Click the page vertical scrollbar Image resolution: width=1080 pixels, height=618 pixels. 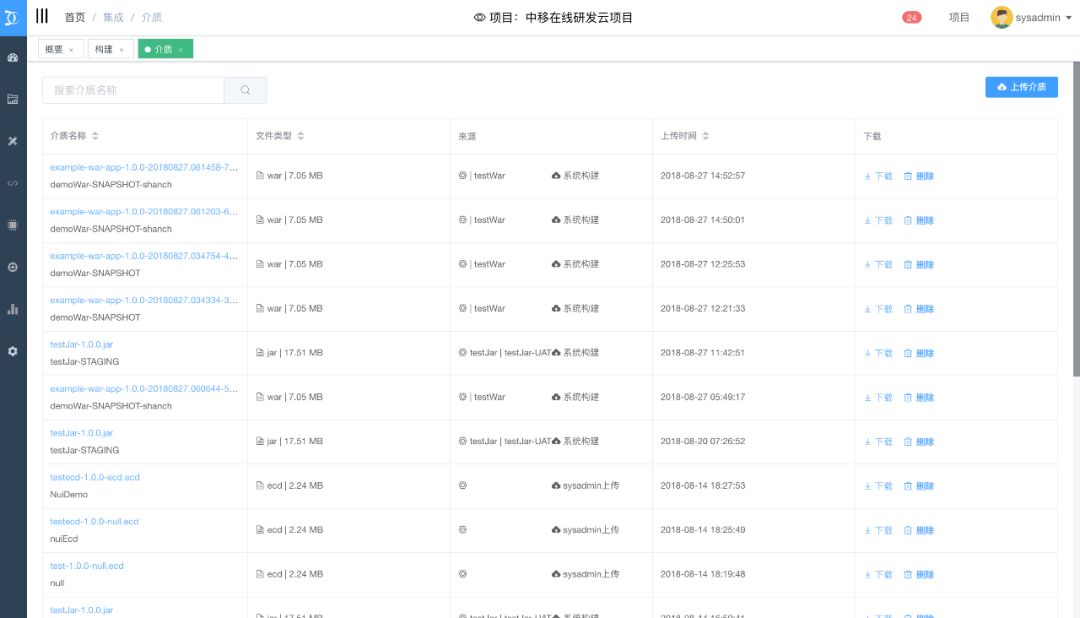point(1076,219)
